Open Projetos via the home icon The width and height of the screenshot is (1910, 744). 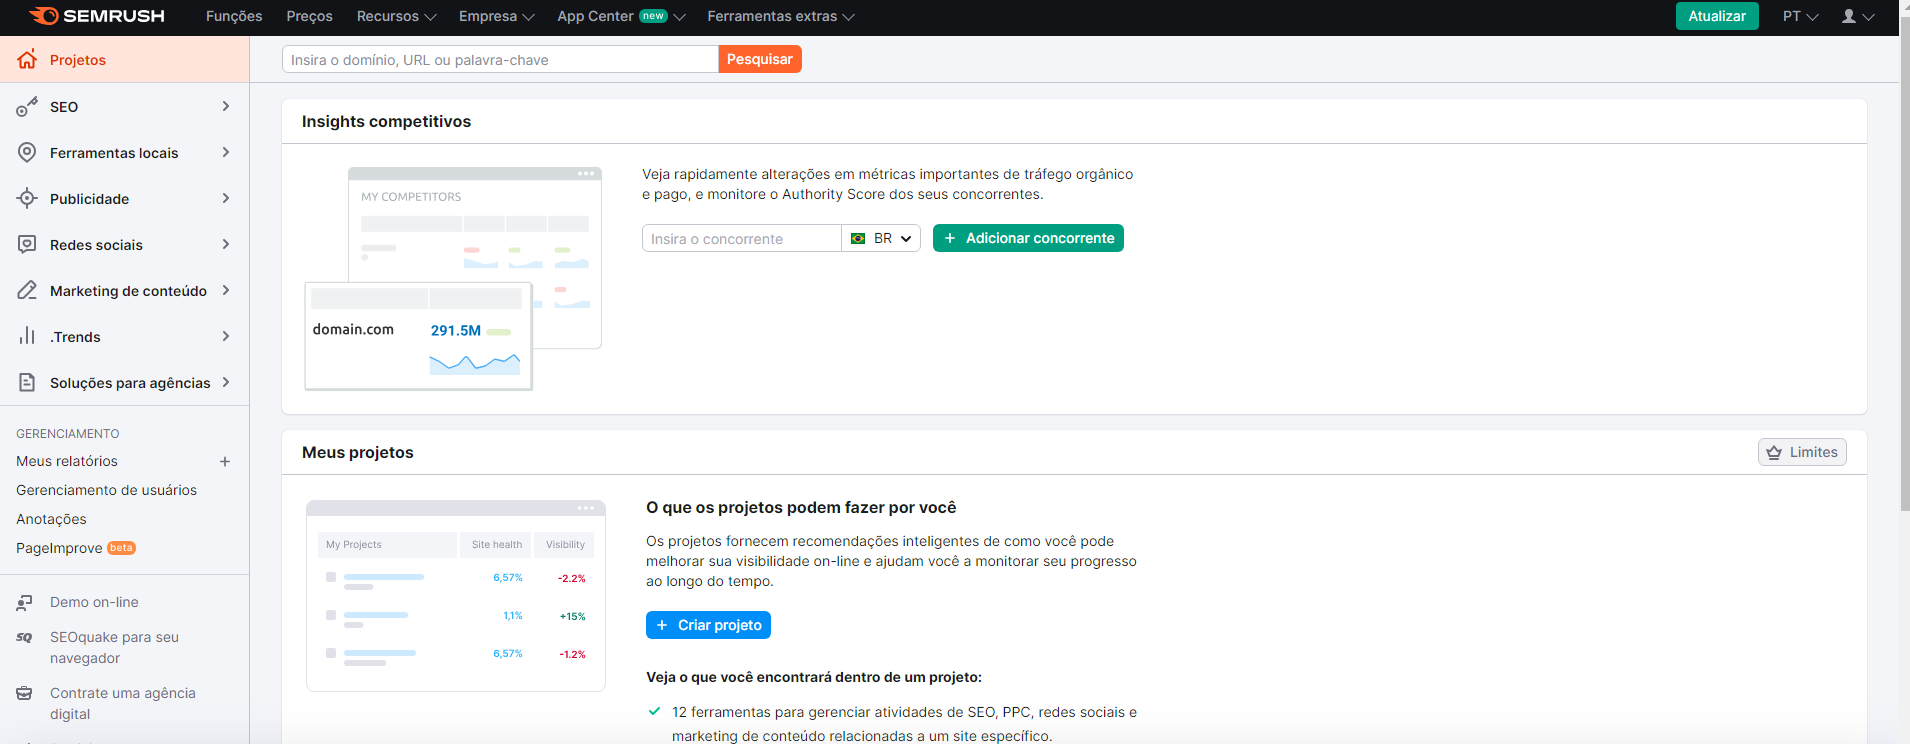(27, 60)
